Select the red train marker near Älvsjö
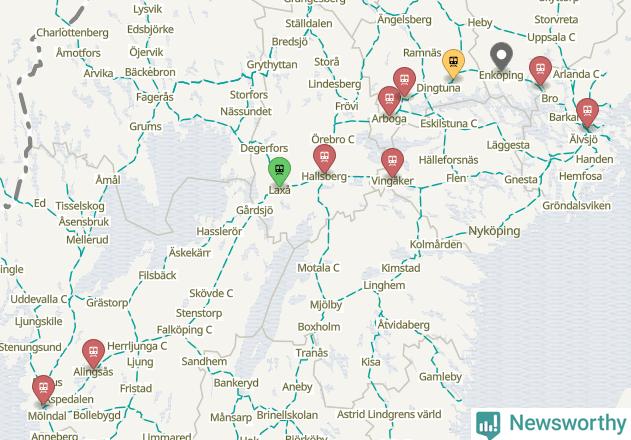The image size is (631, 440). click(587, 112)
